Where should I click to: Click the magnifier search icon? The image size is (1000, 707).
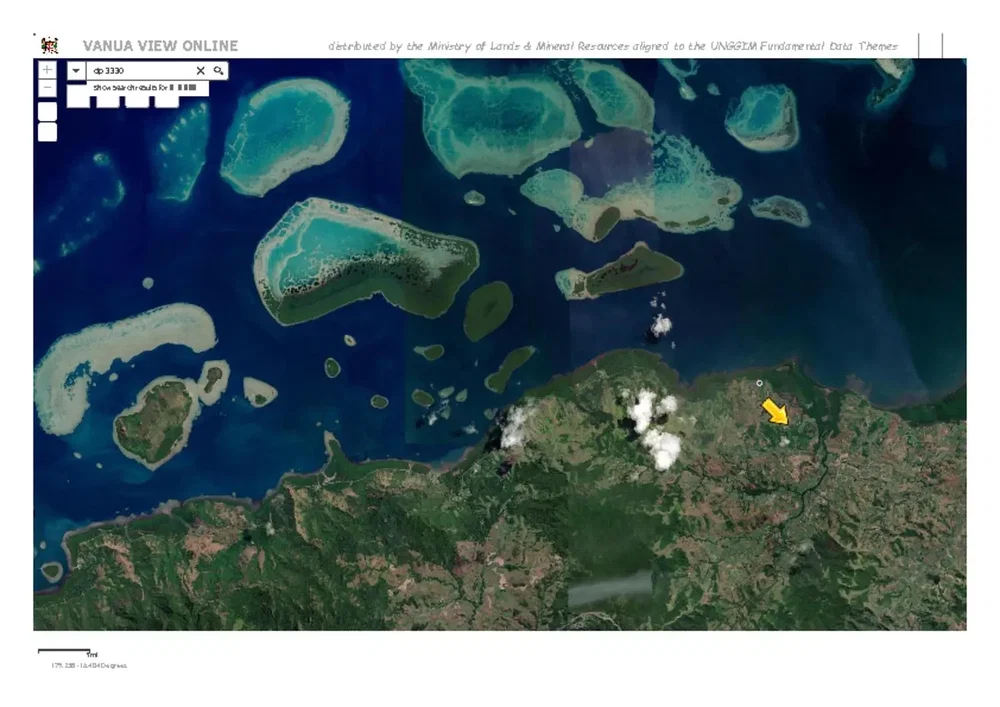pos(218,71)
